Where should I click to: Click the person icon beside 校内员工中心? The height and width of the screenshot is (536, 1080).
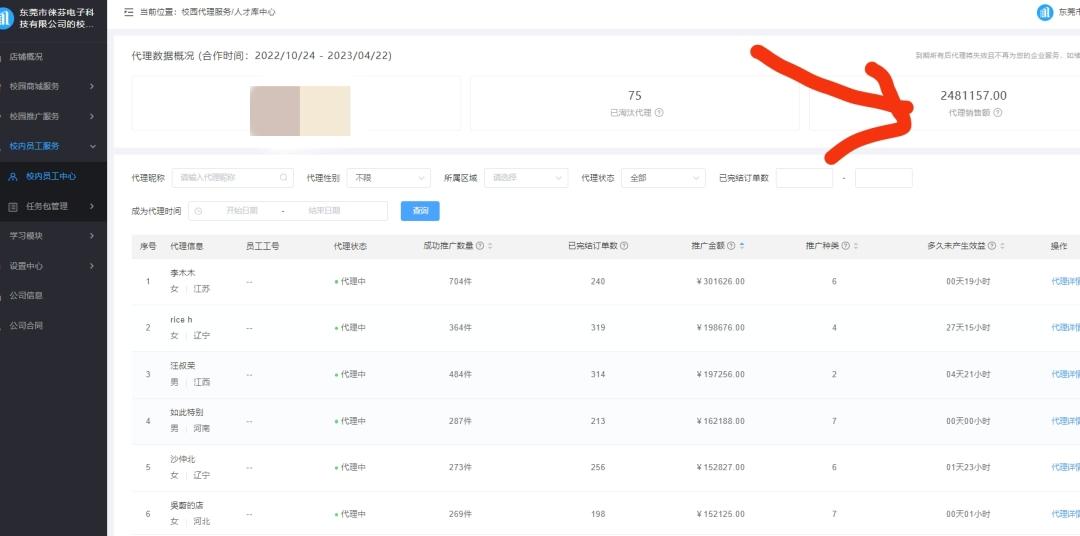(13, 176)
